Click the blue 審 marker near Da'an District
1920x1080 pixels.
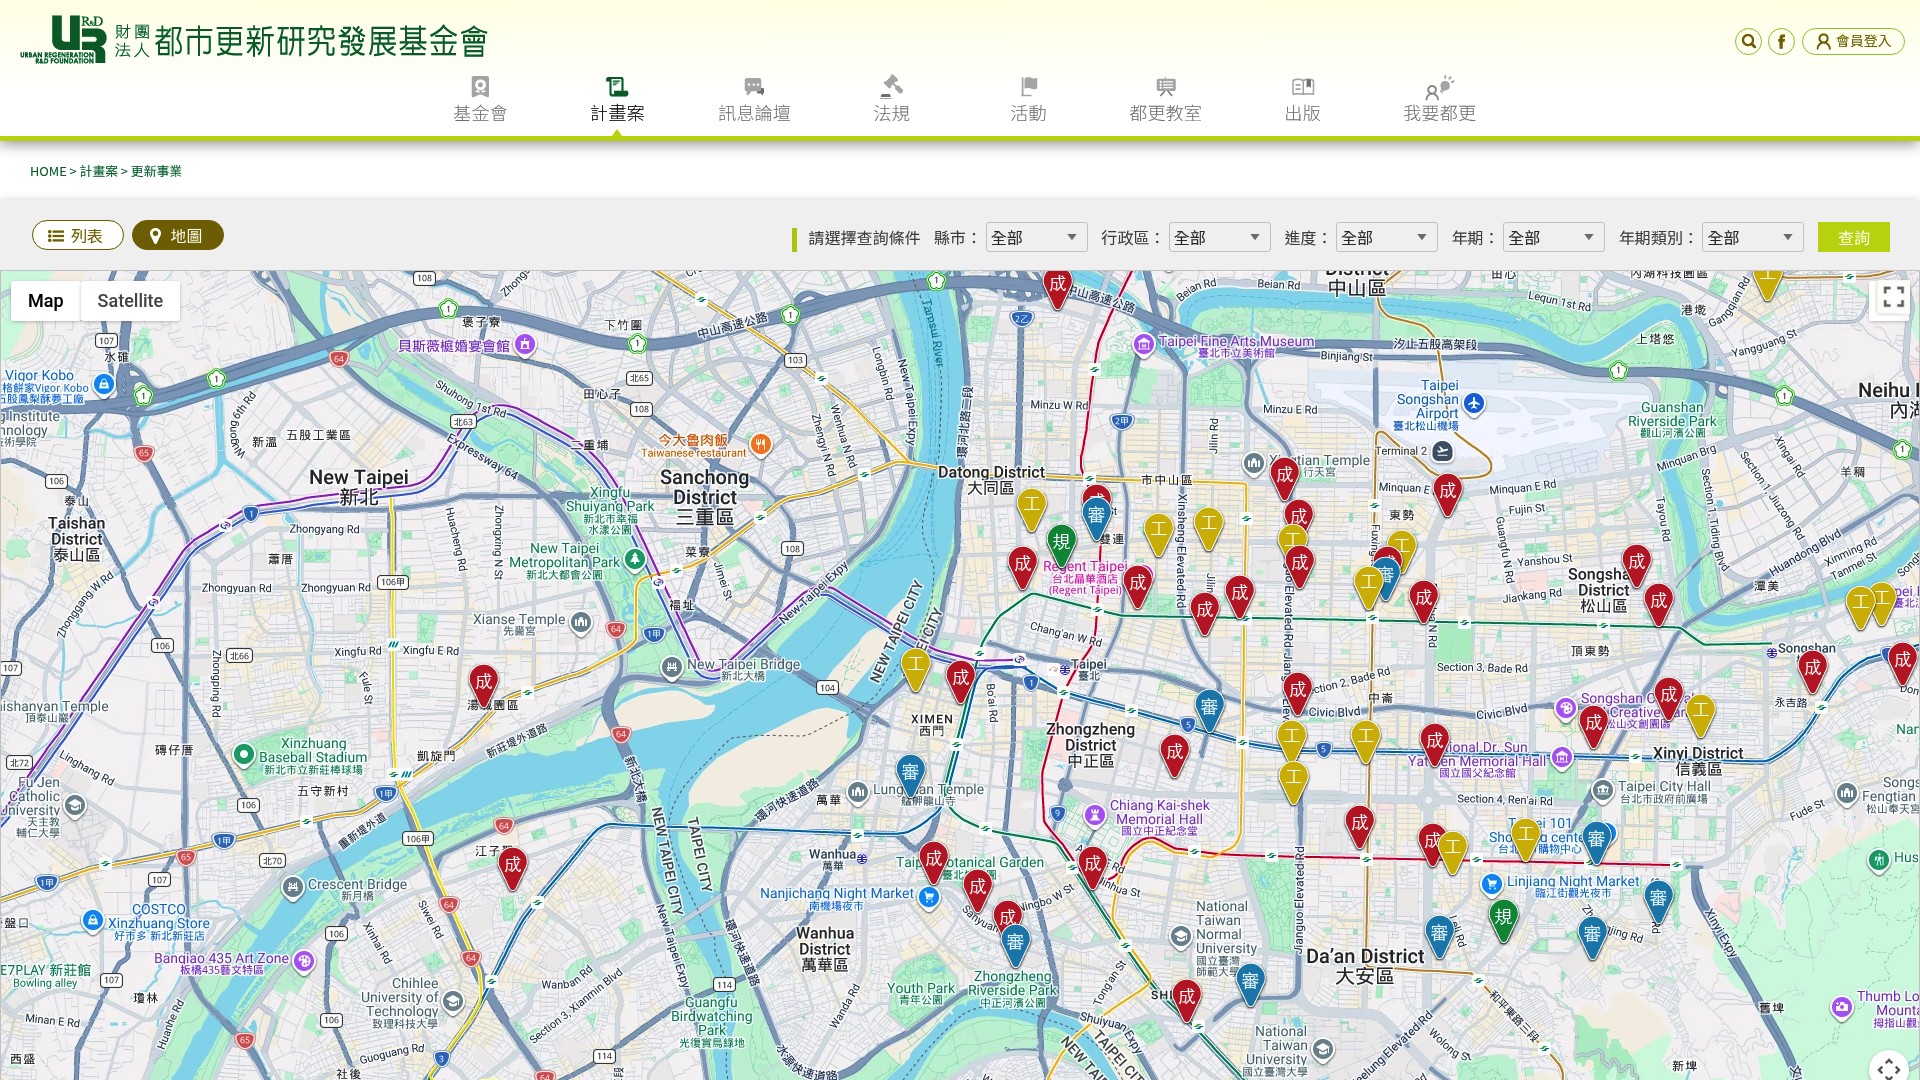click(1439, 938)
